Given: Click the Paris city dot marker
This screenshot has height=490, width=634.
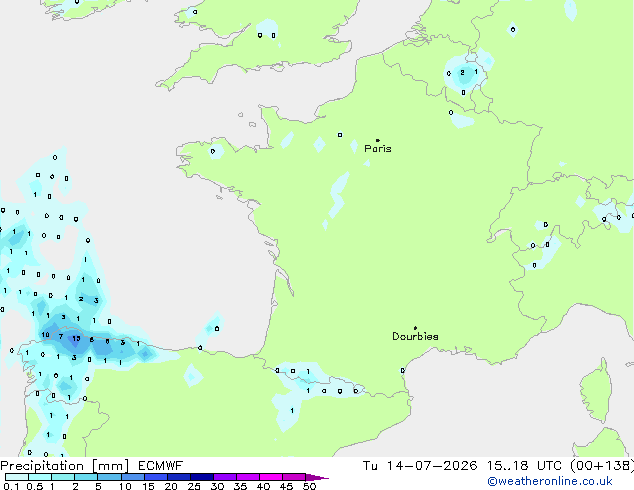Looking at the screenshot, I should coord(378,140).
